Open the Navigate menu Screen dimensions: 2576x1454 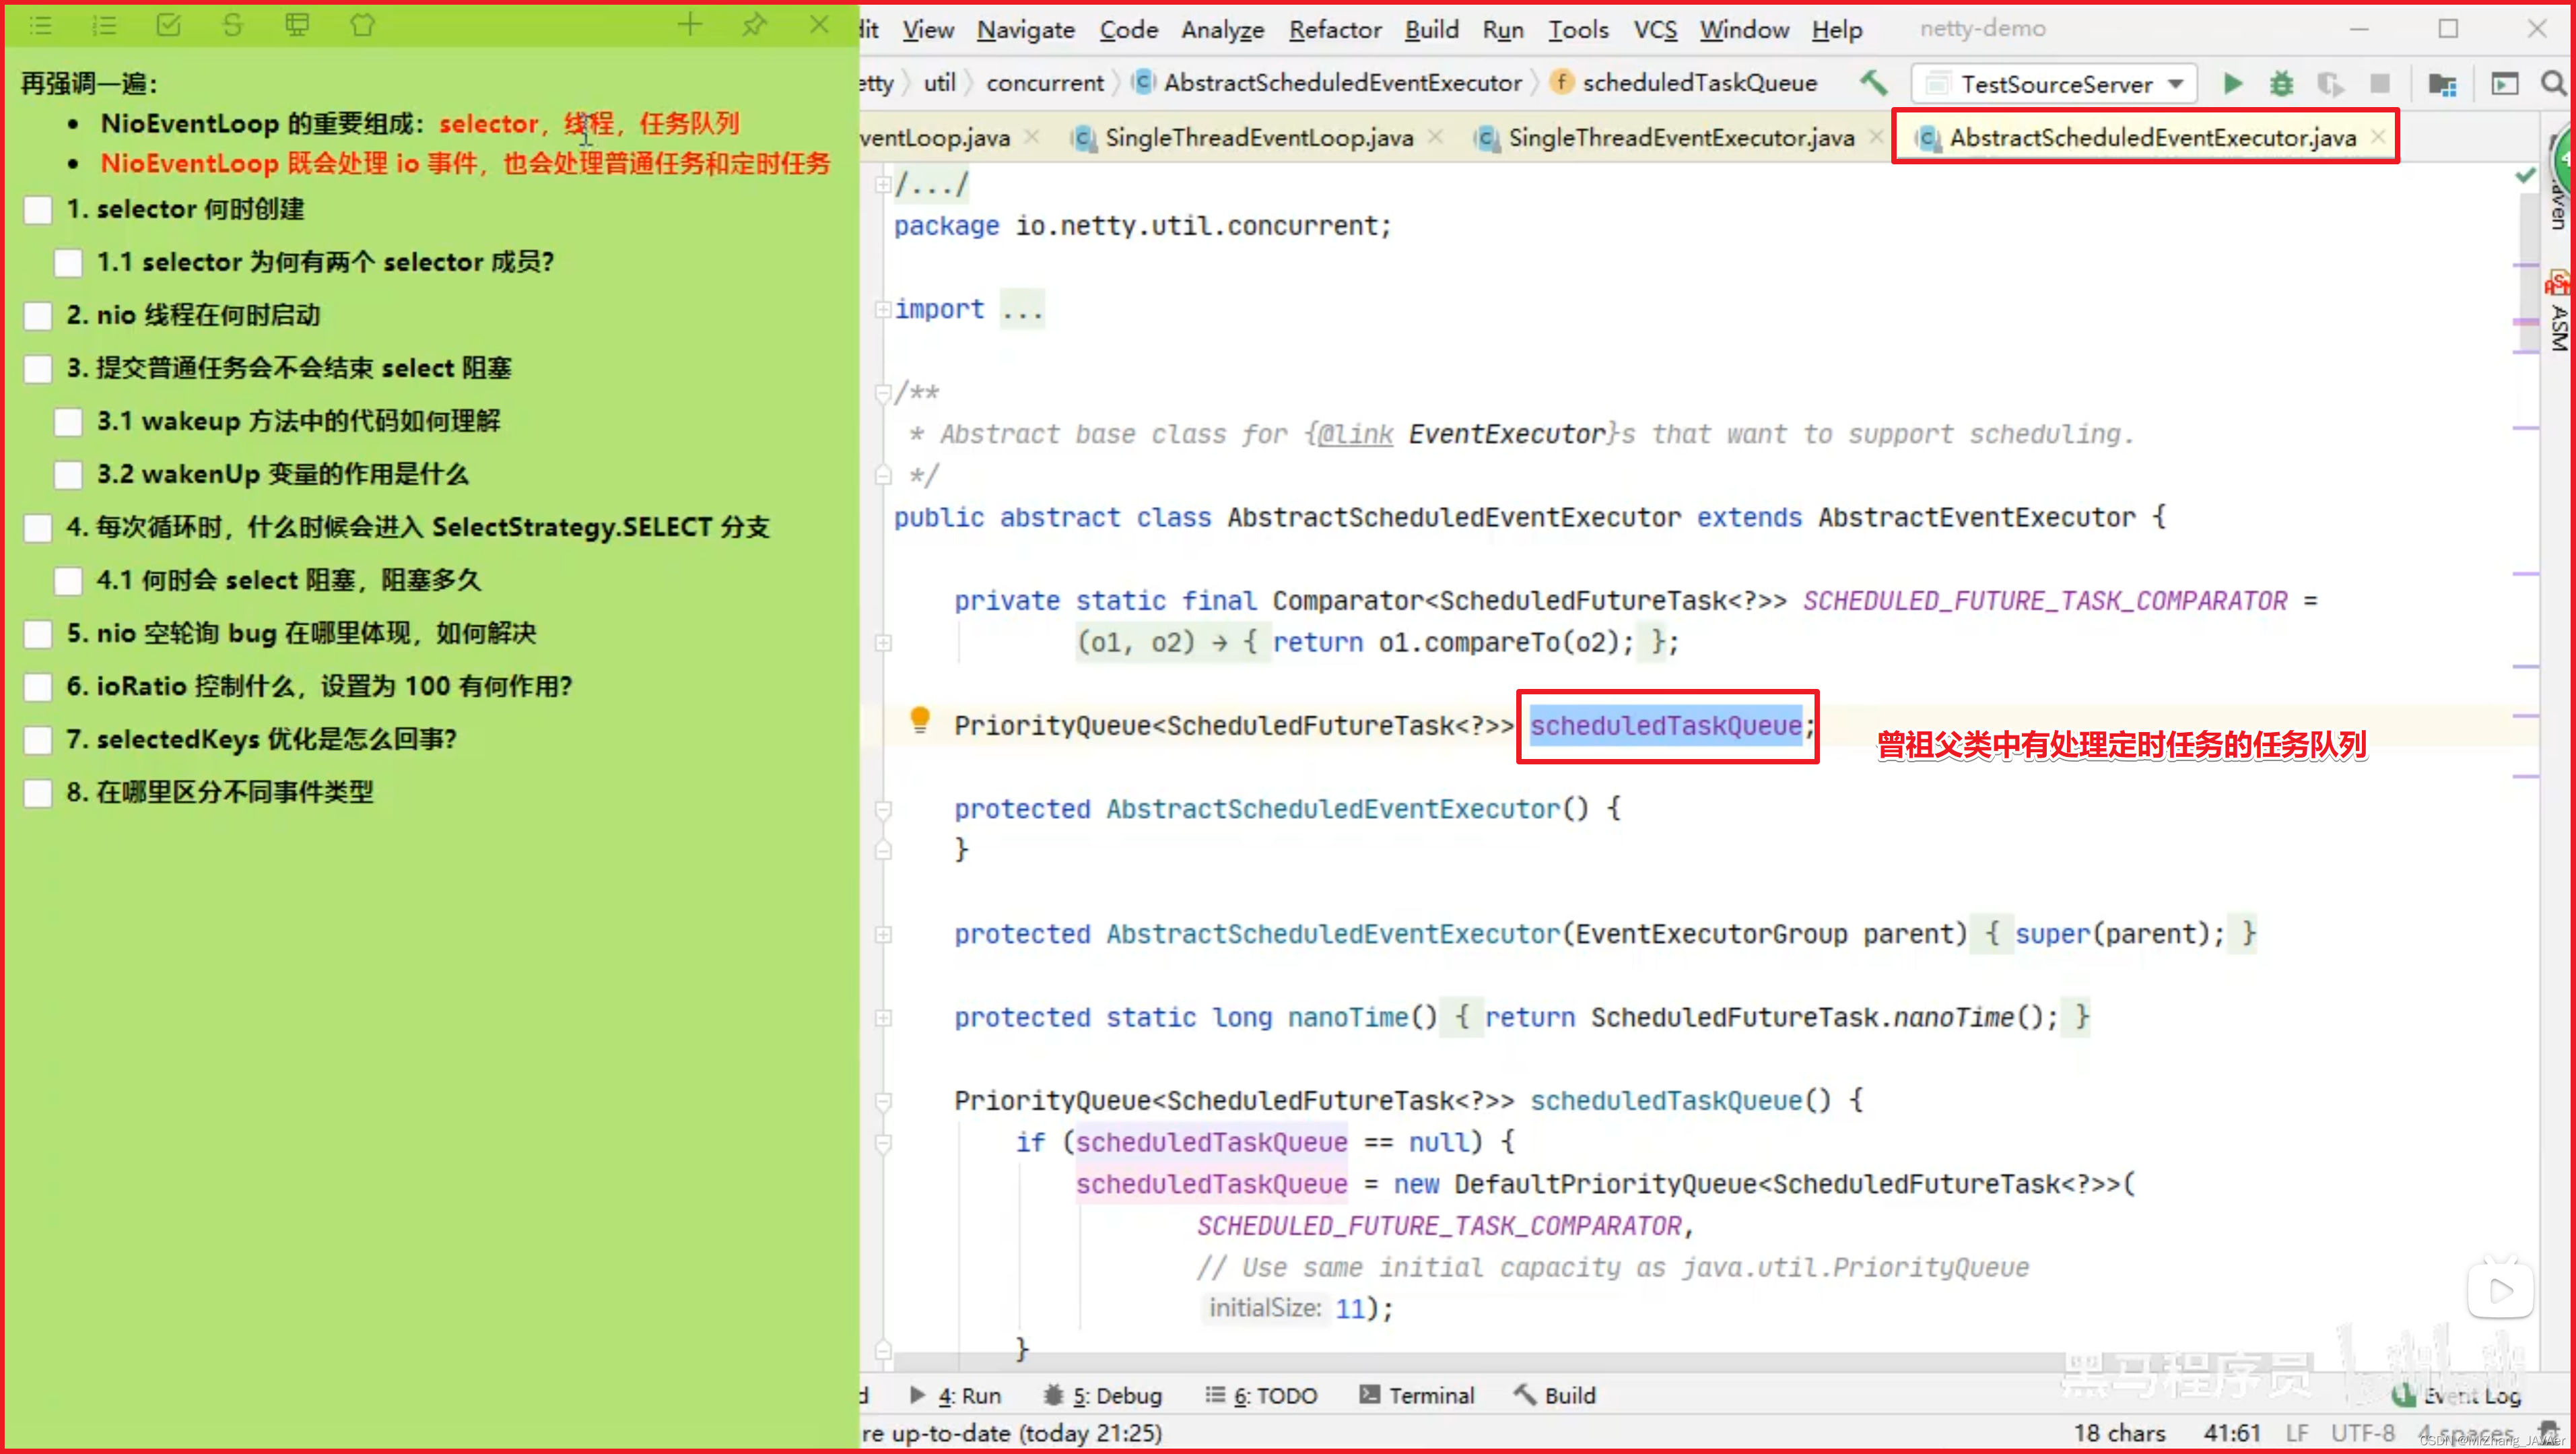[1025, 30]
